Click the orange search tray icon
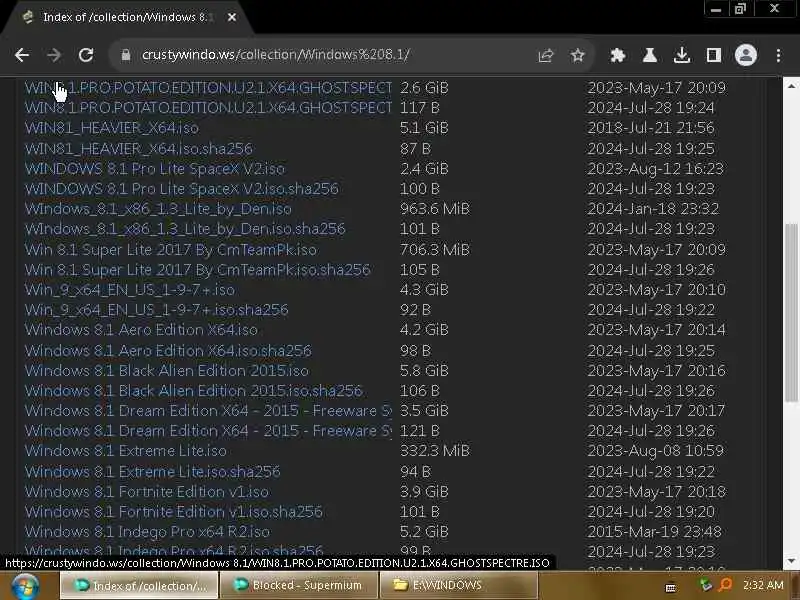The image size is (800, 600). pyautogui.click(x=725, y=585)
